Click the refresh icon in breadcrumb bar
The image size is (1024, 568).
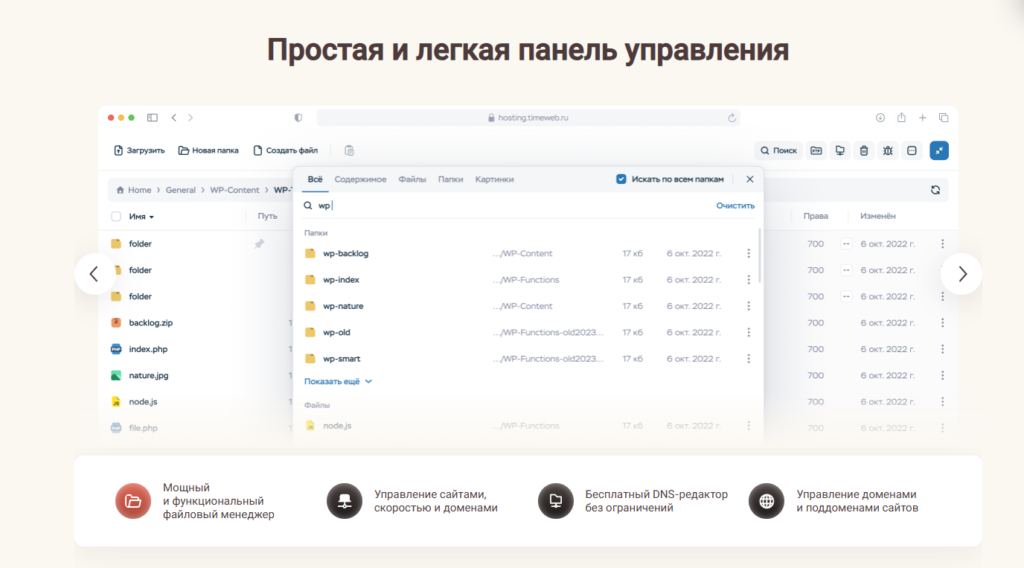coord(935,190)
